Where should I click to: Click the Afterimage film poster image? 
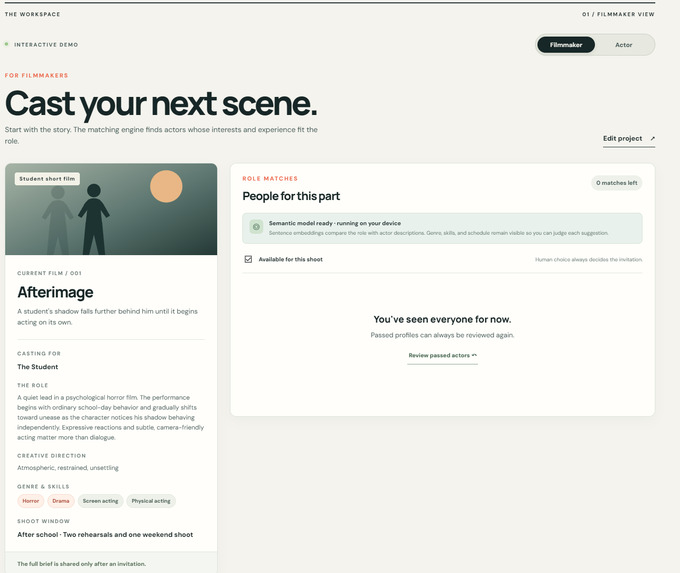[x=111, y=209]
